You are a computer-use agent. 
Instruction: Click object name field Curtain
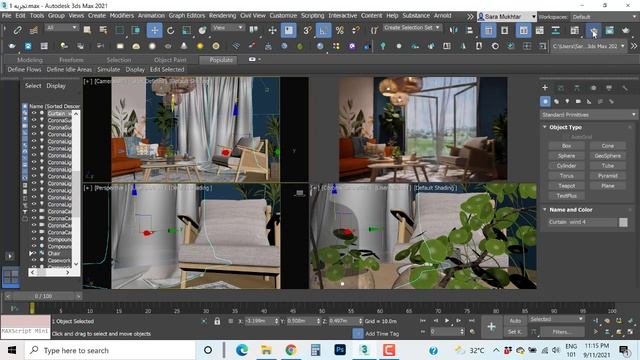click(x=582, y=222)
